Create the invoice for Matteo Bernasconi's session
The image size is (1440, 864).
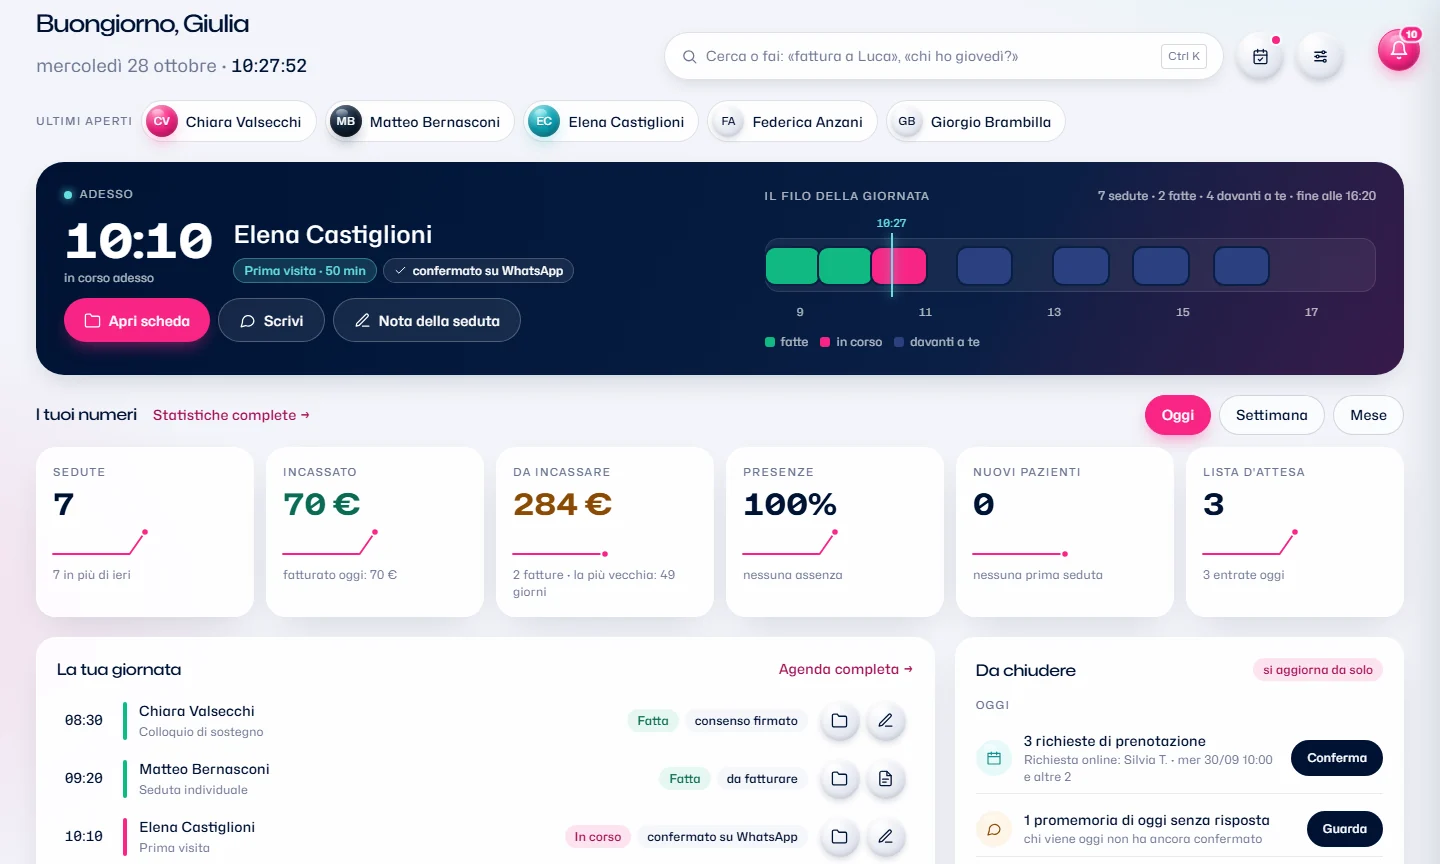coord(885,779)
